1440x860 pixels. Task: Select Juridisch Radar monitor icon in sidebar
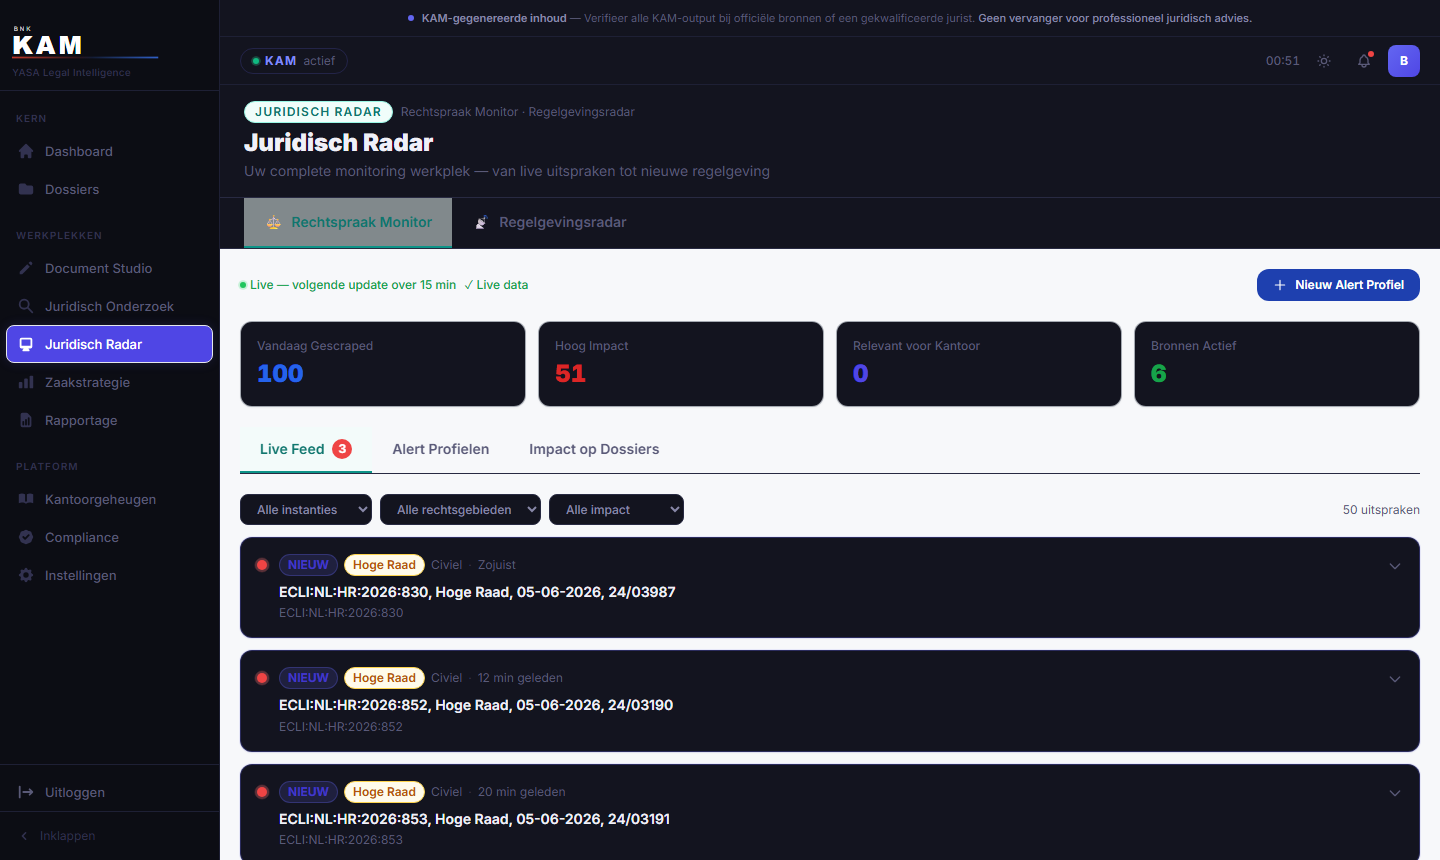click(x=26, y=344)
